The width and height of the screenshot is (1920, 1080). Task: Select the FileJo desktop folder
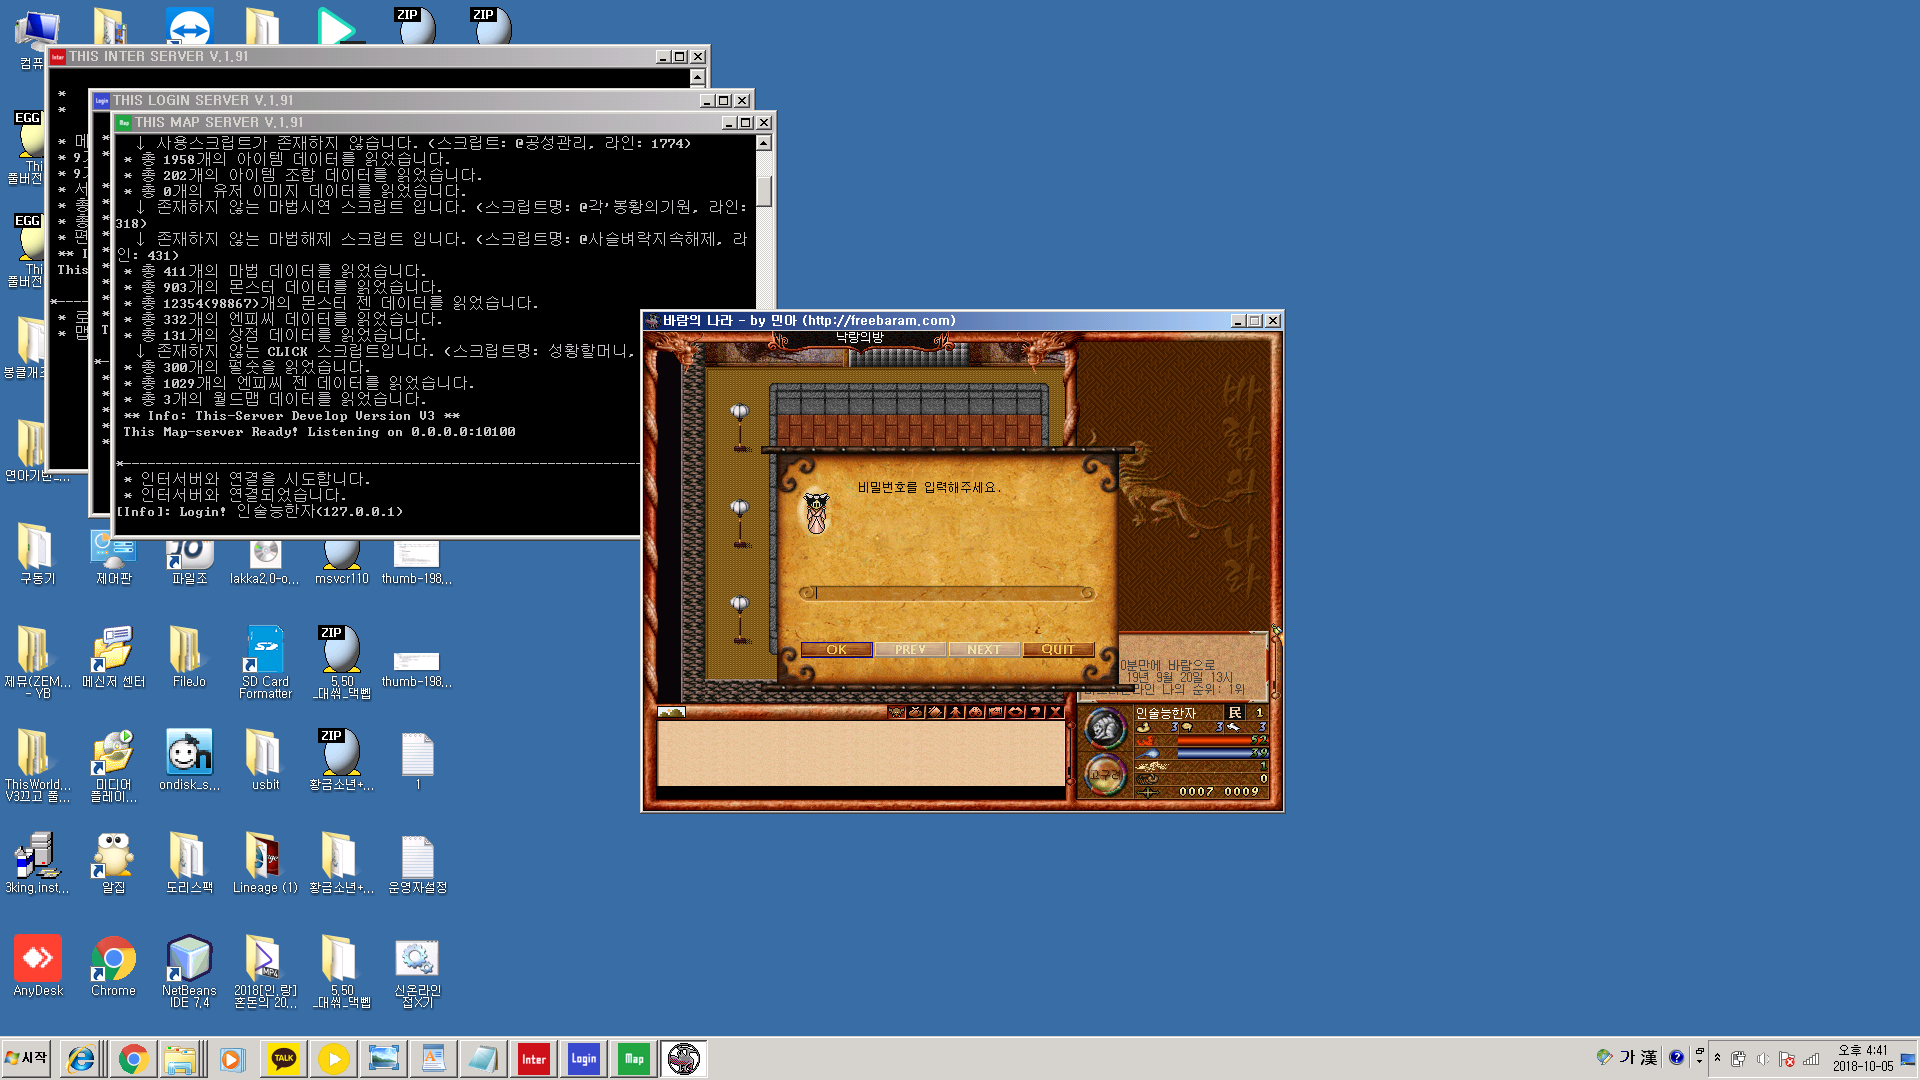click(x=189, y=657)
